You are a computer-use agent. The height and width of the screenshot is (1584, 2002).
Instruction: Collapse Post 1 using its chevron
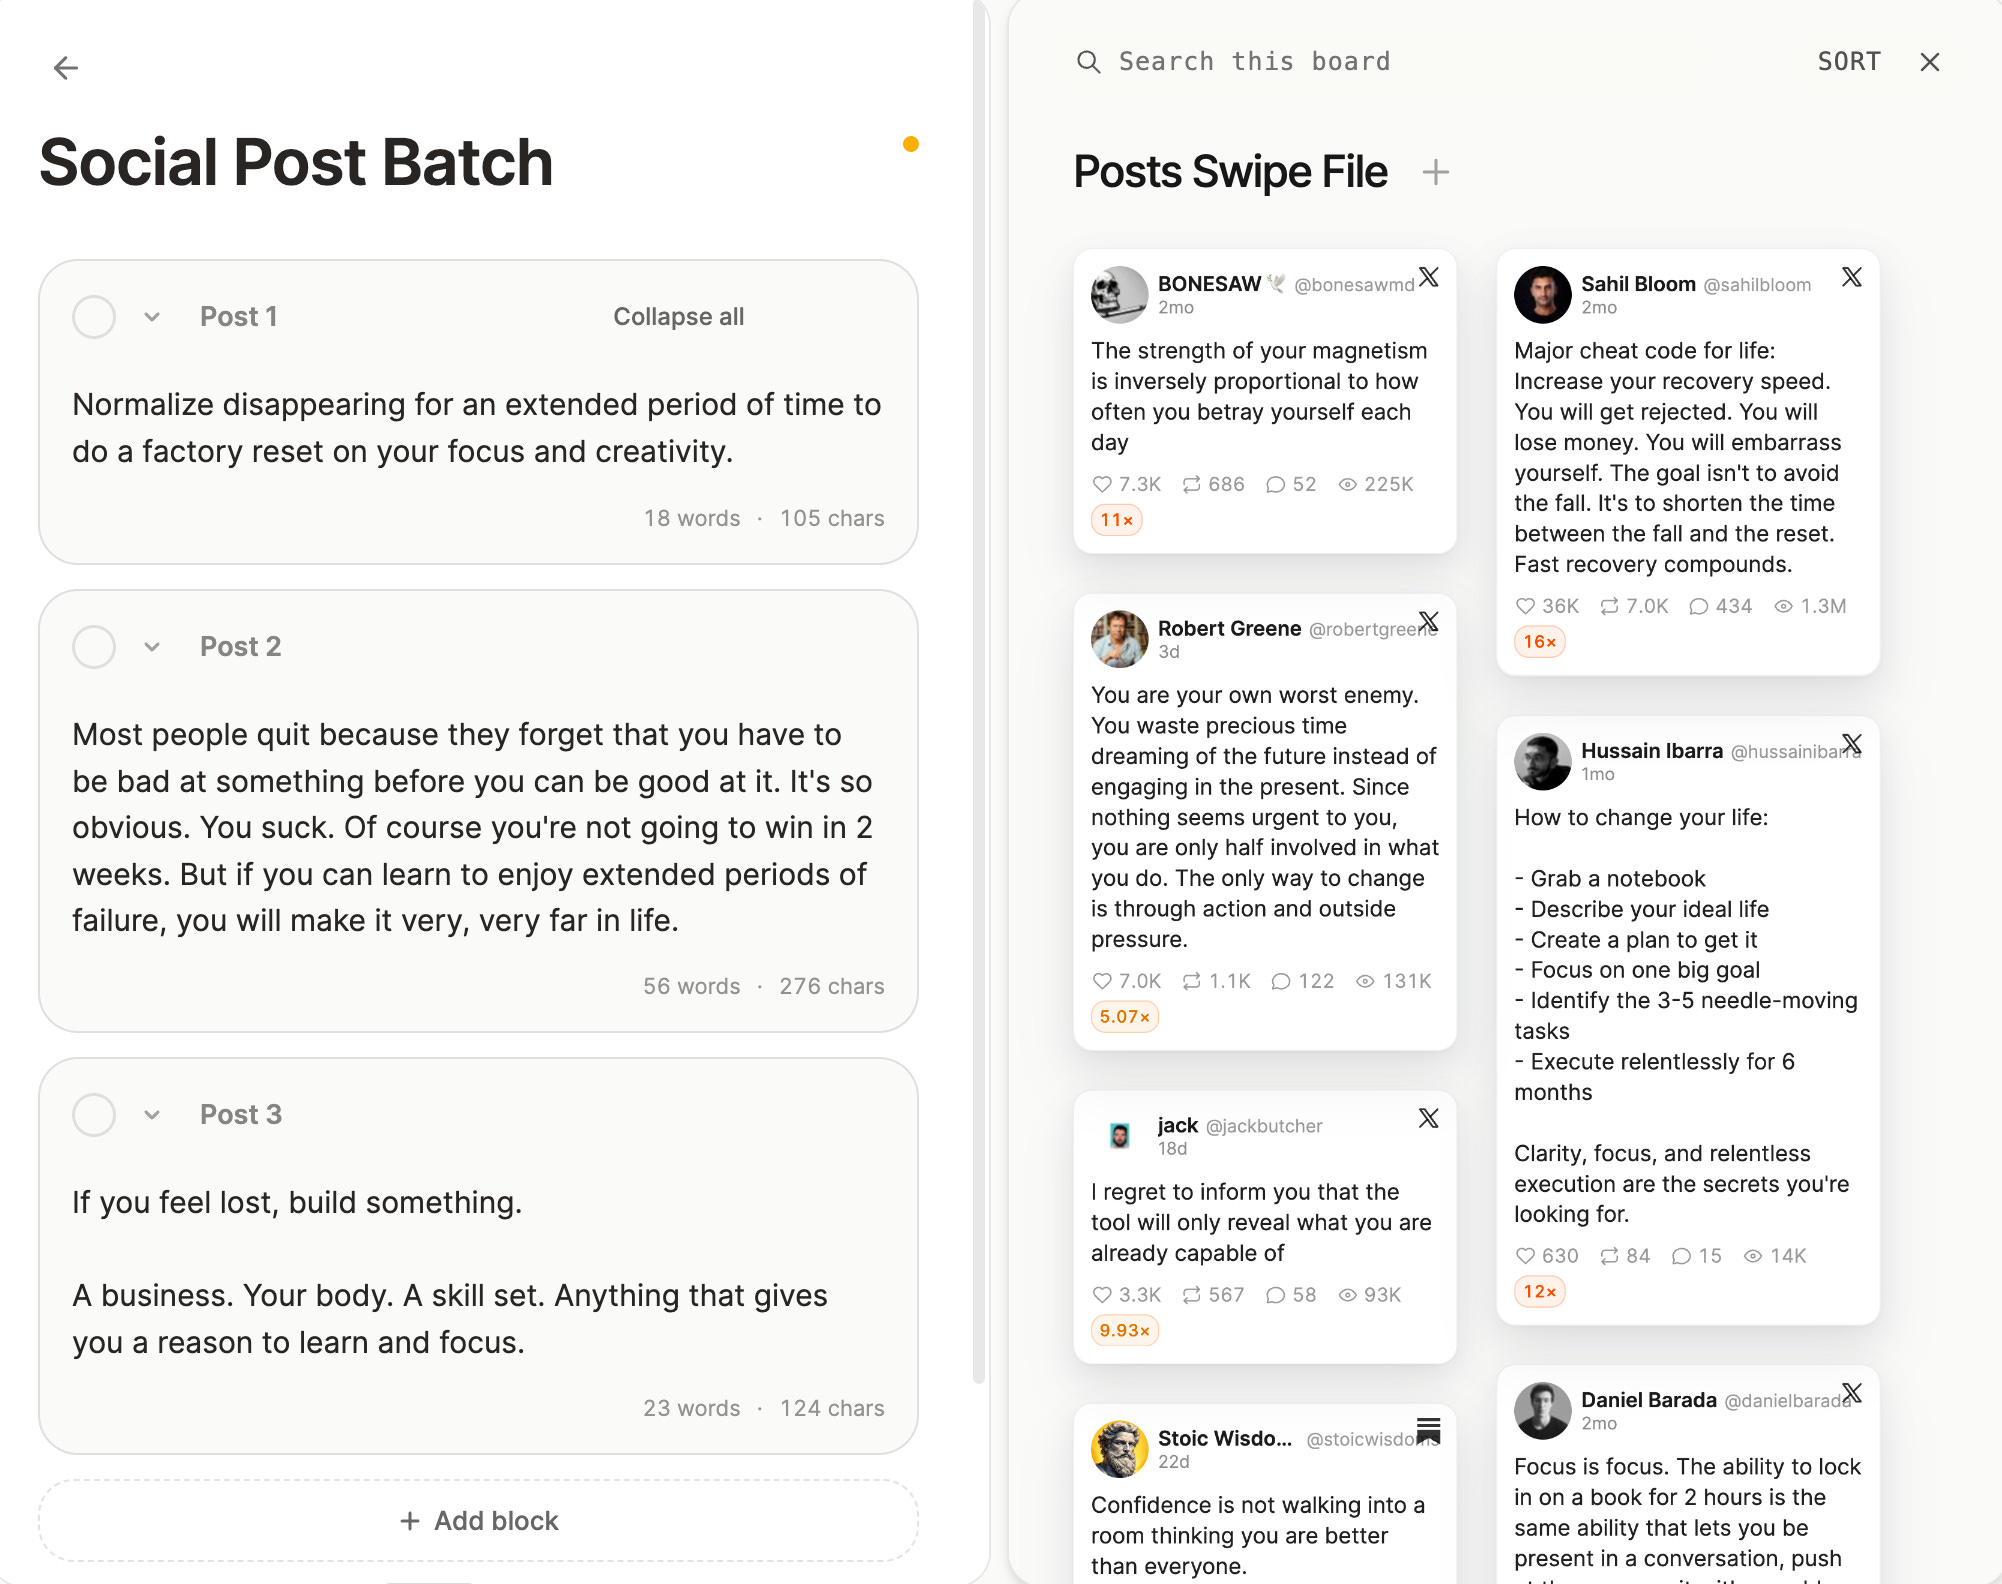[x=152, y=317]
